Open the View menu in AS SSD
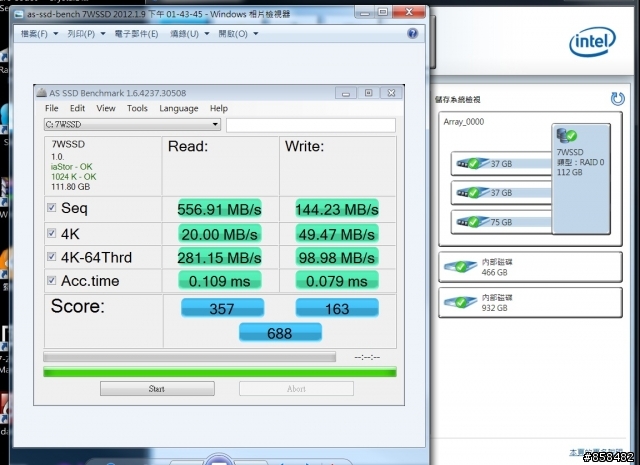 [x=106, y=108]
